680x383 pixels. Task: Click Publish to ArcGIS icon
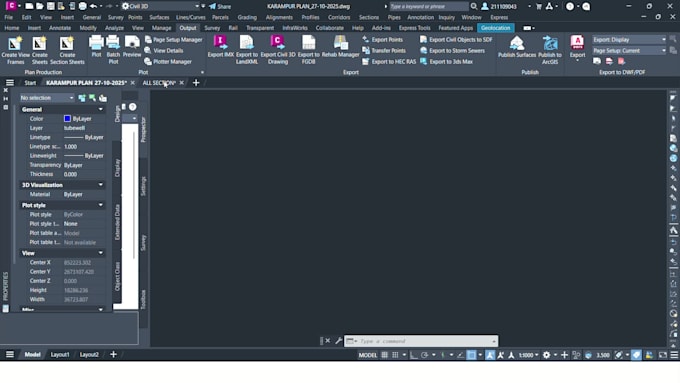(550, 43)
